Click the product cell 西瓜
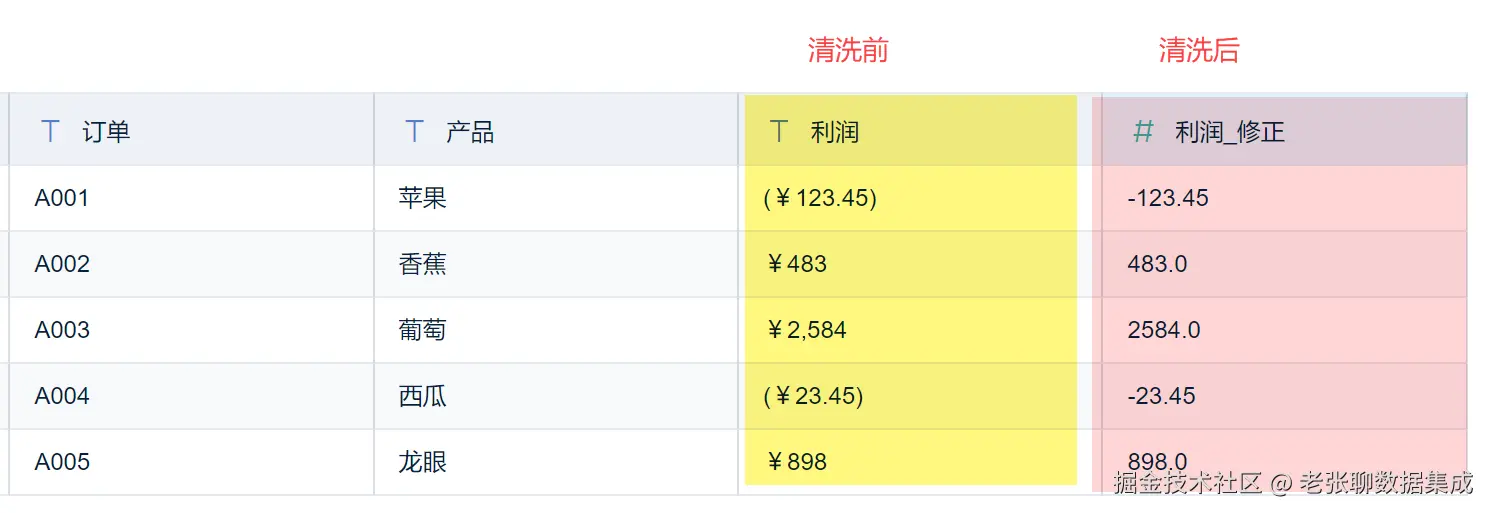Viewport: 1490px width, 513px height. point(422,396)
